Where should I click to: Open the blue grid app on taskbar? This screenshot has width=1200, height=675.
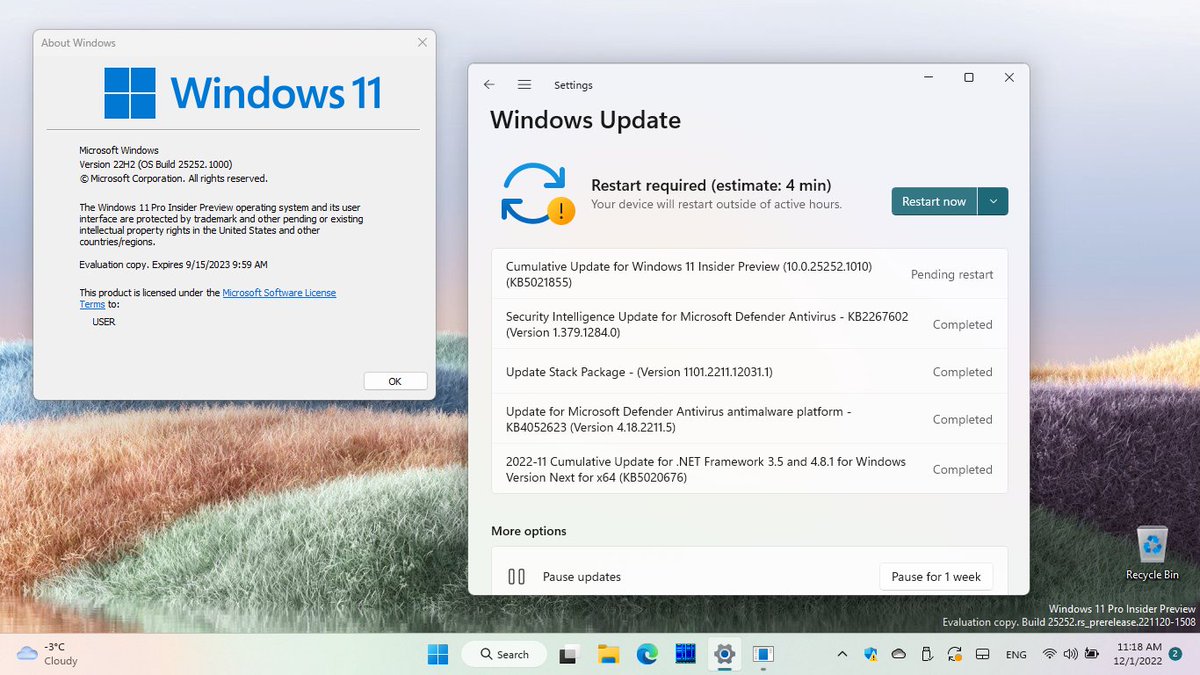(x=686, y=655)
